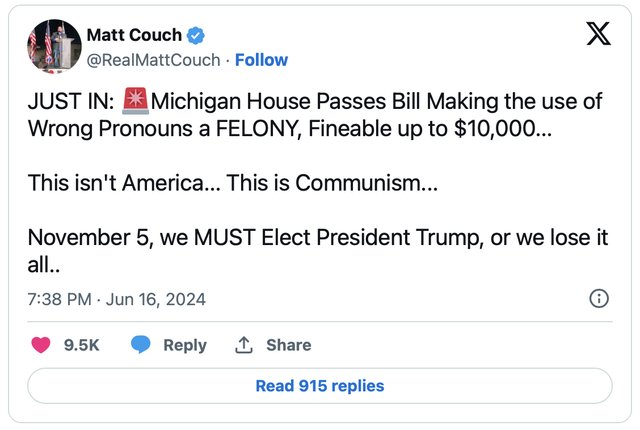Follow the @RealMattCouch account
This screenshot has height=430, width=640.
coord(261,60)
